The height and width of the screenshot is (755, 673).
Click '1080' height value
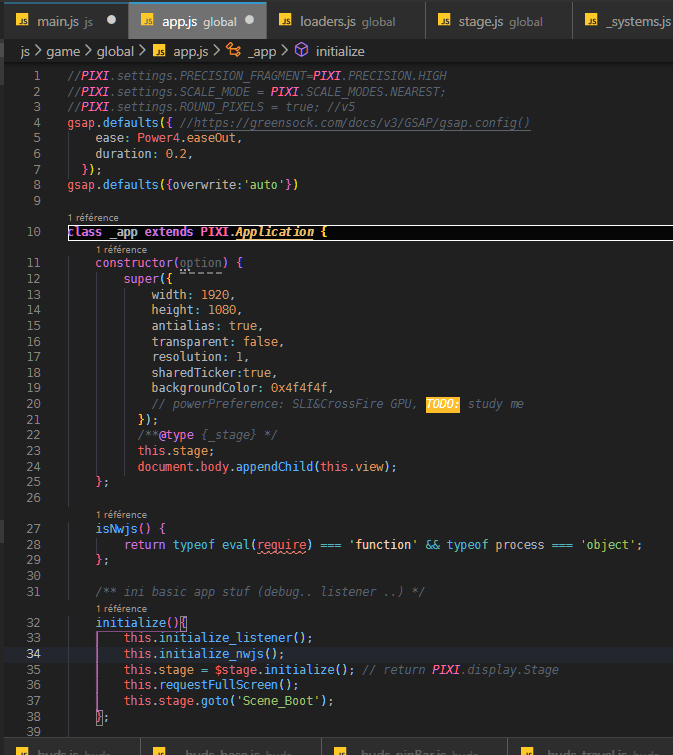point(222,310)
